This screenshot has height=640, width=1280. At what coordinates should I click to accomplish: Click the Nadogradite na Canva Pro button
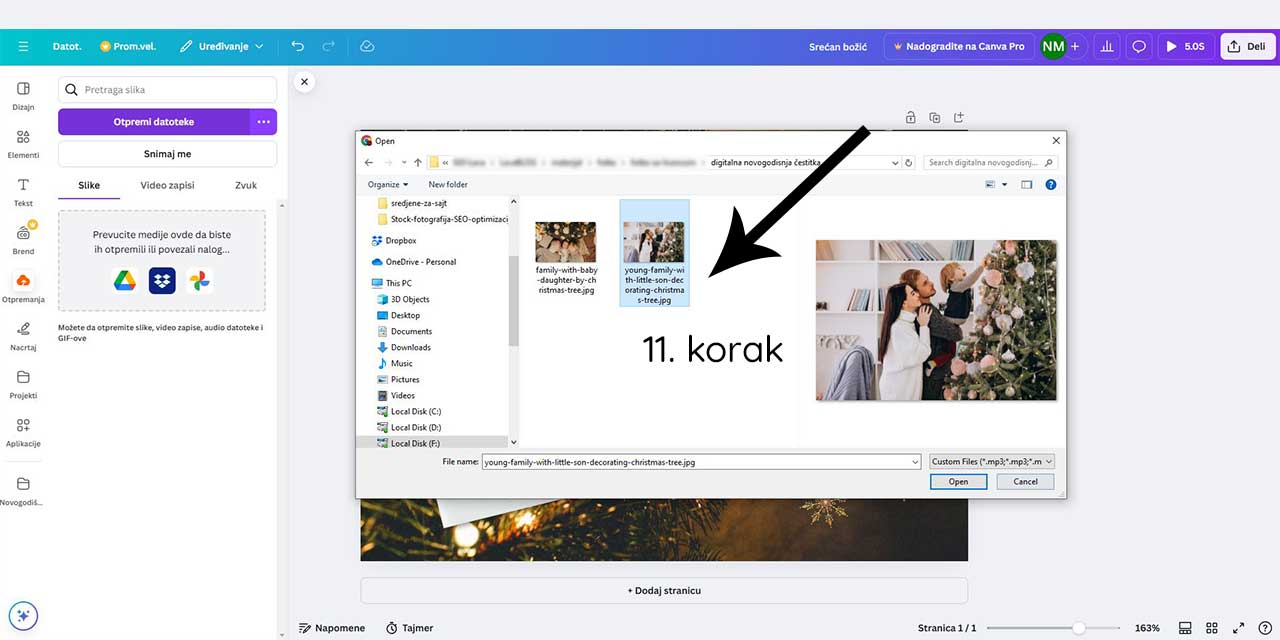959,46
